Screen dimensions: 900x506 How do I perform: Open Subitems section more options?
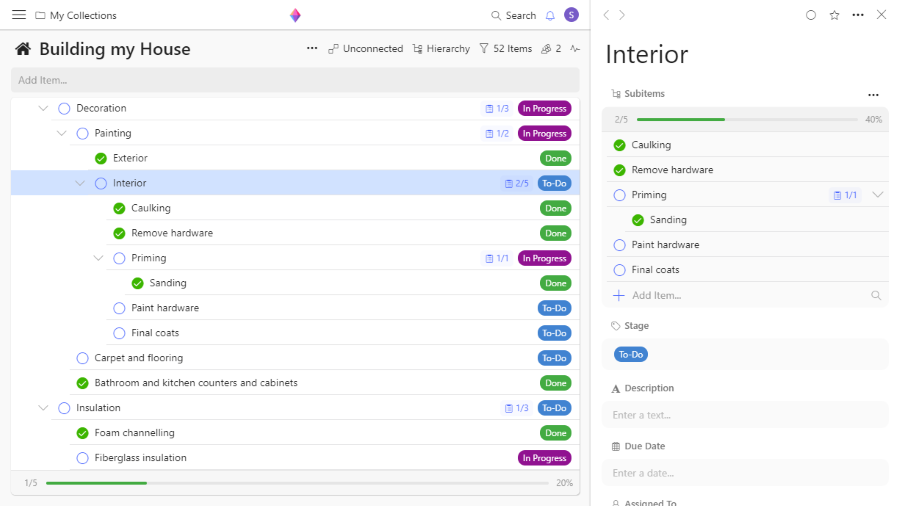[x=873, y=94]
